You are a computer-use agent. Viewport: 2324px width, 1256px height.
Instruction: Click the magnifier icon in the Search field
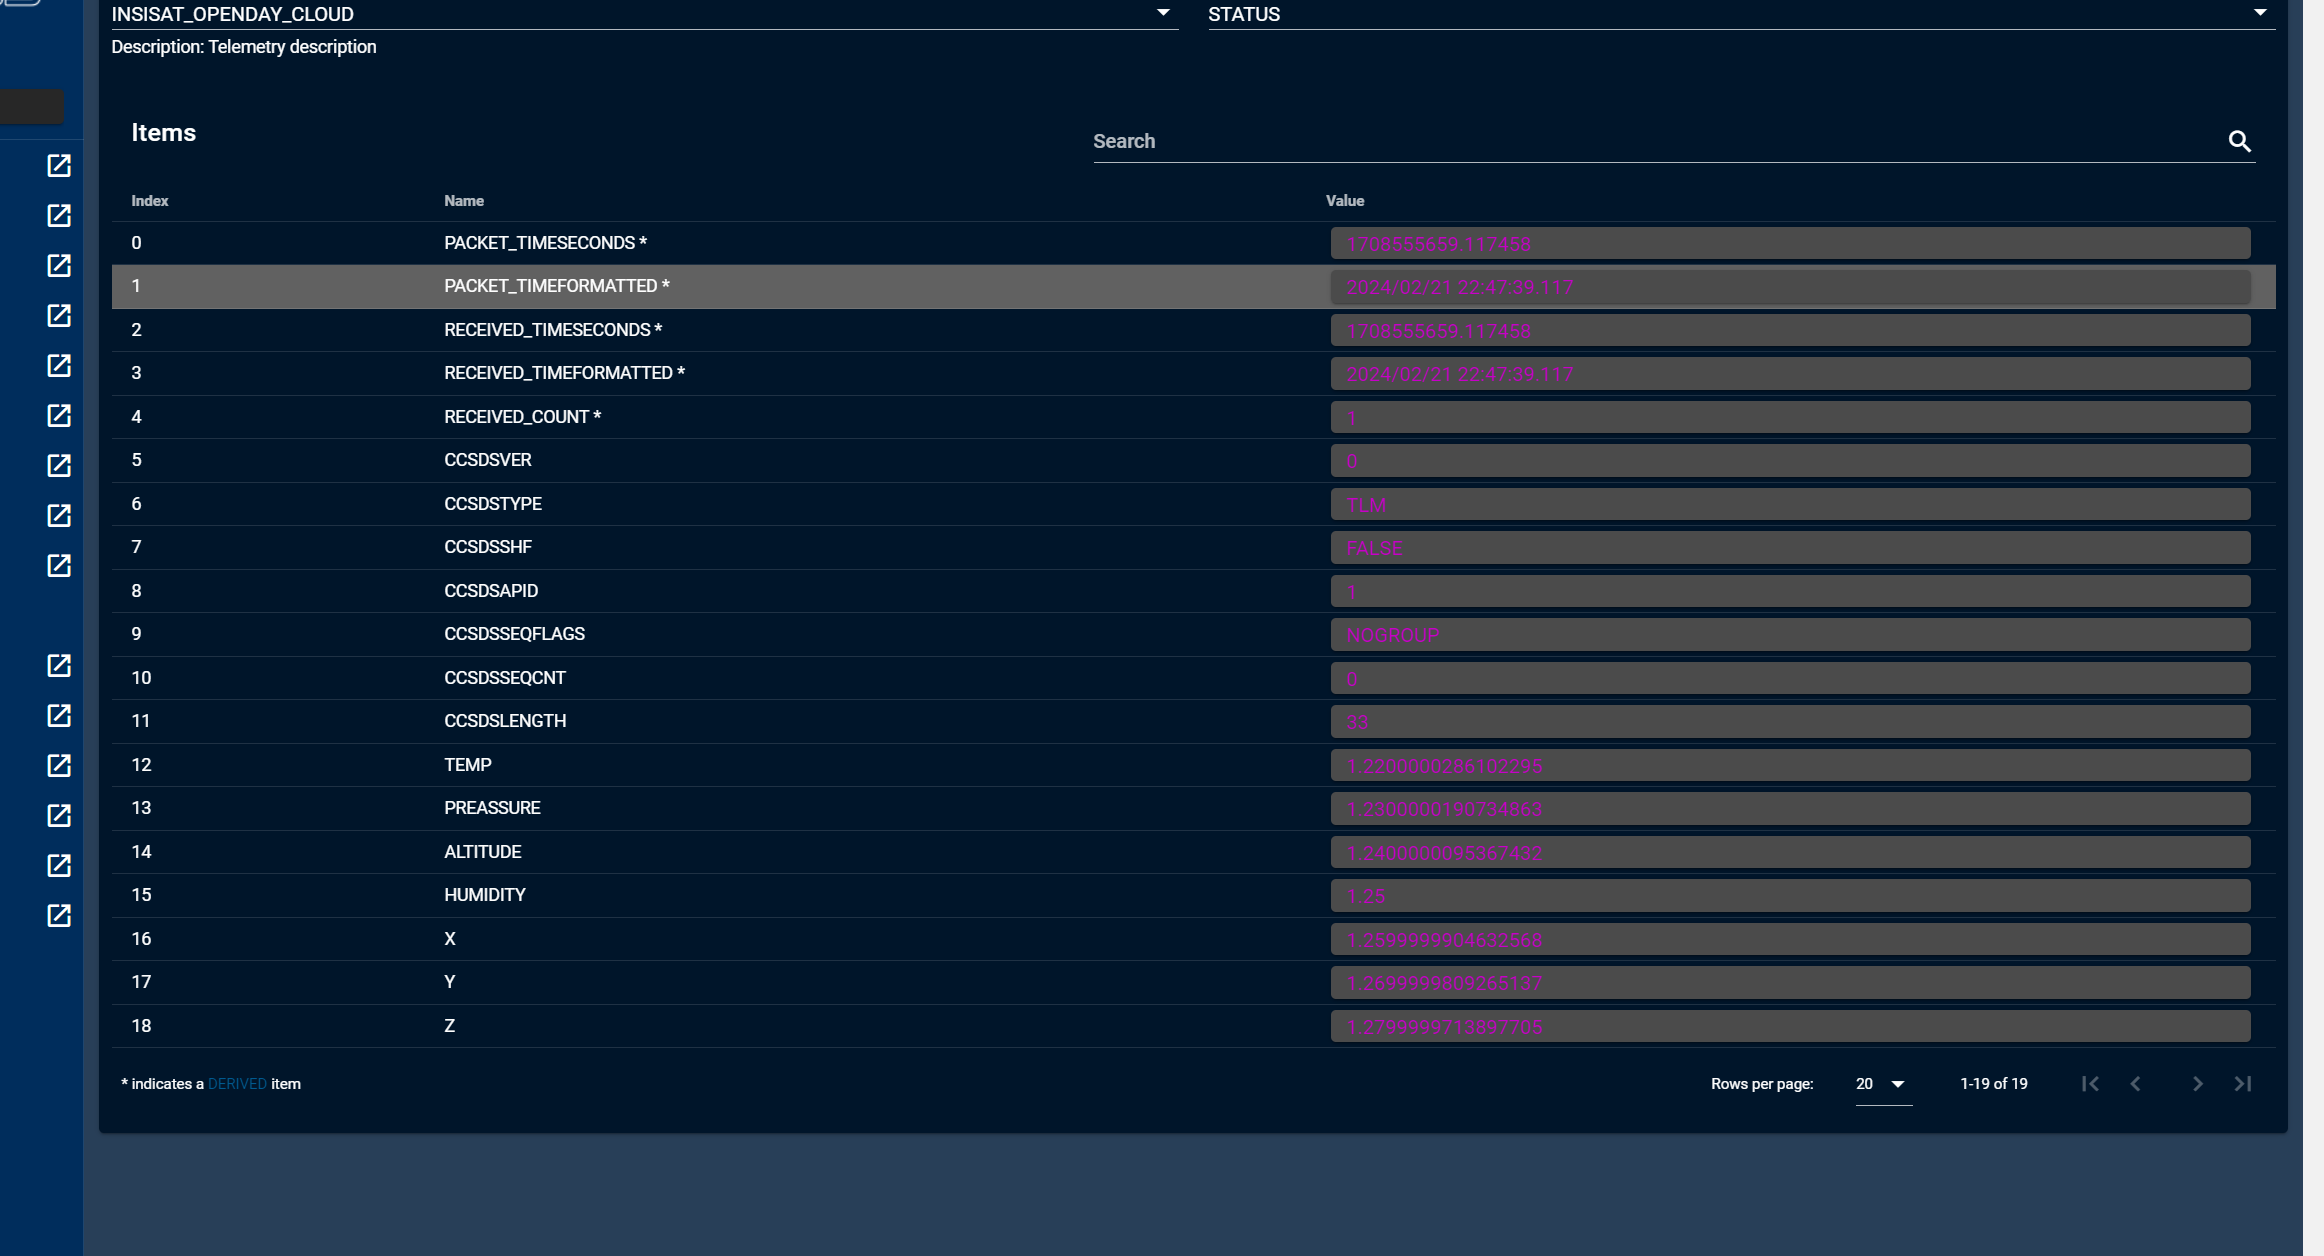(x=2239, y=142)
